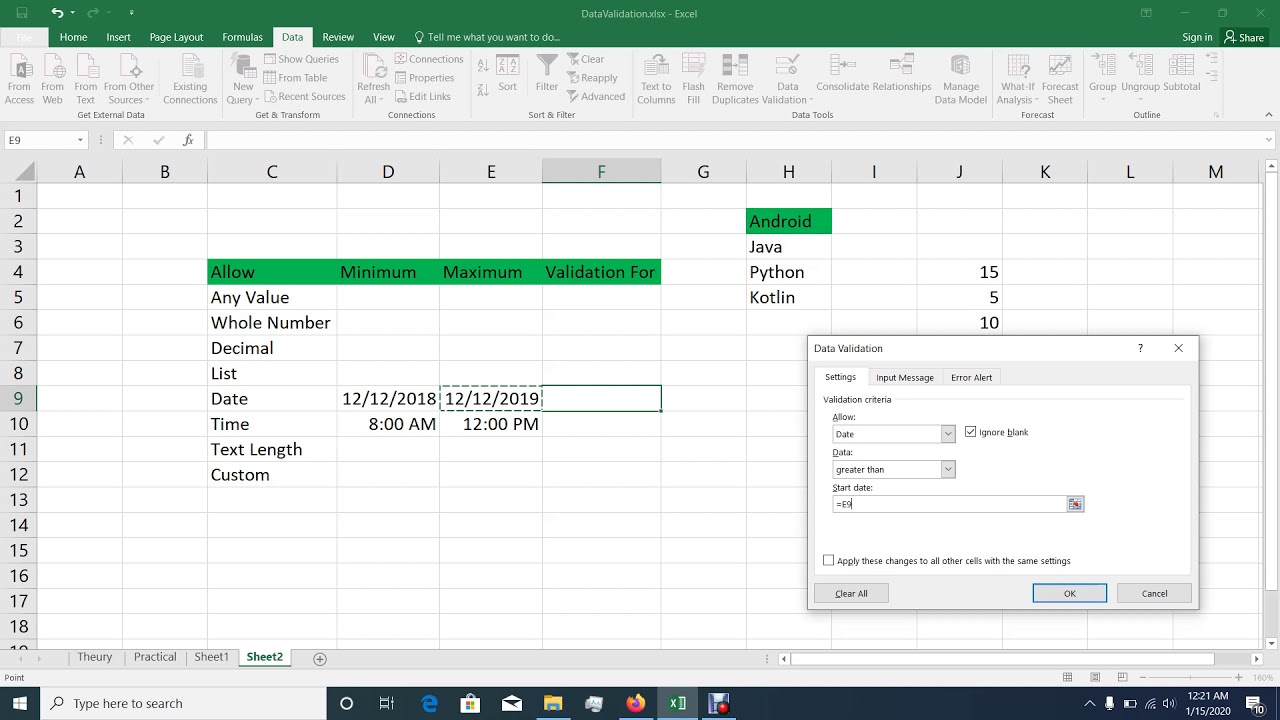
Task: Click the Insert Function fx icon
Action: coord(188,140)
